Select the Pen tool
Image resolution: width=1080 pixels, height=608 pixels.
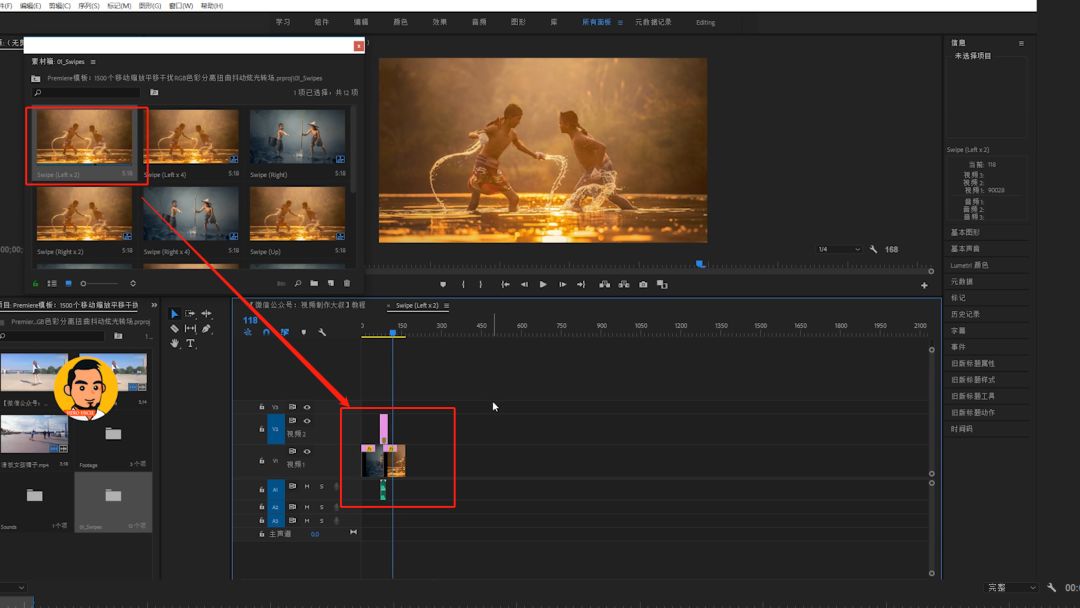coord(206,328)
